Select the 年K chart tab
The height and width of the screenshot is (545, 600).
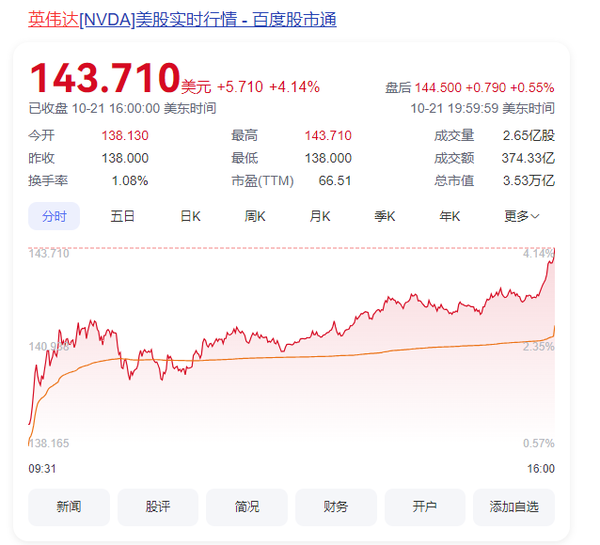coord(450,216)
